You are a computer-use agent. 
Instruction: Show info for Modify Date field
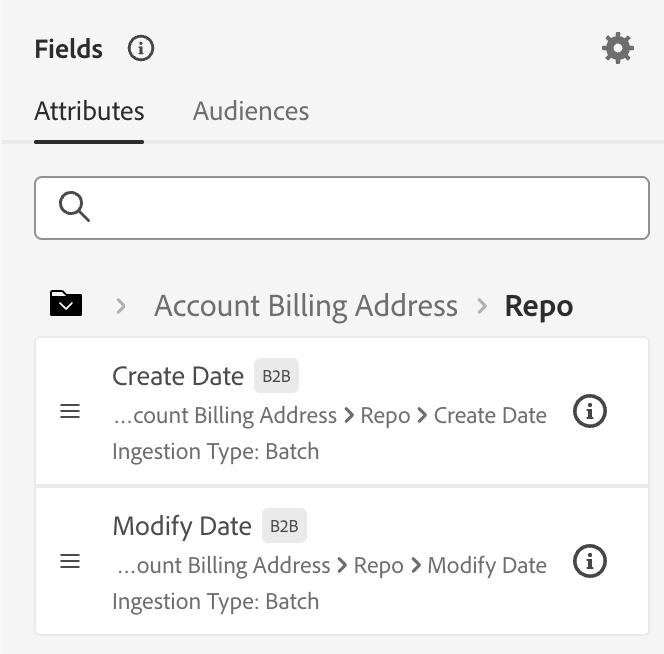tap(589, 562)
